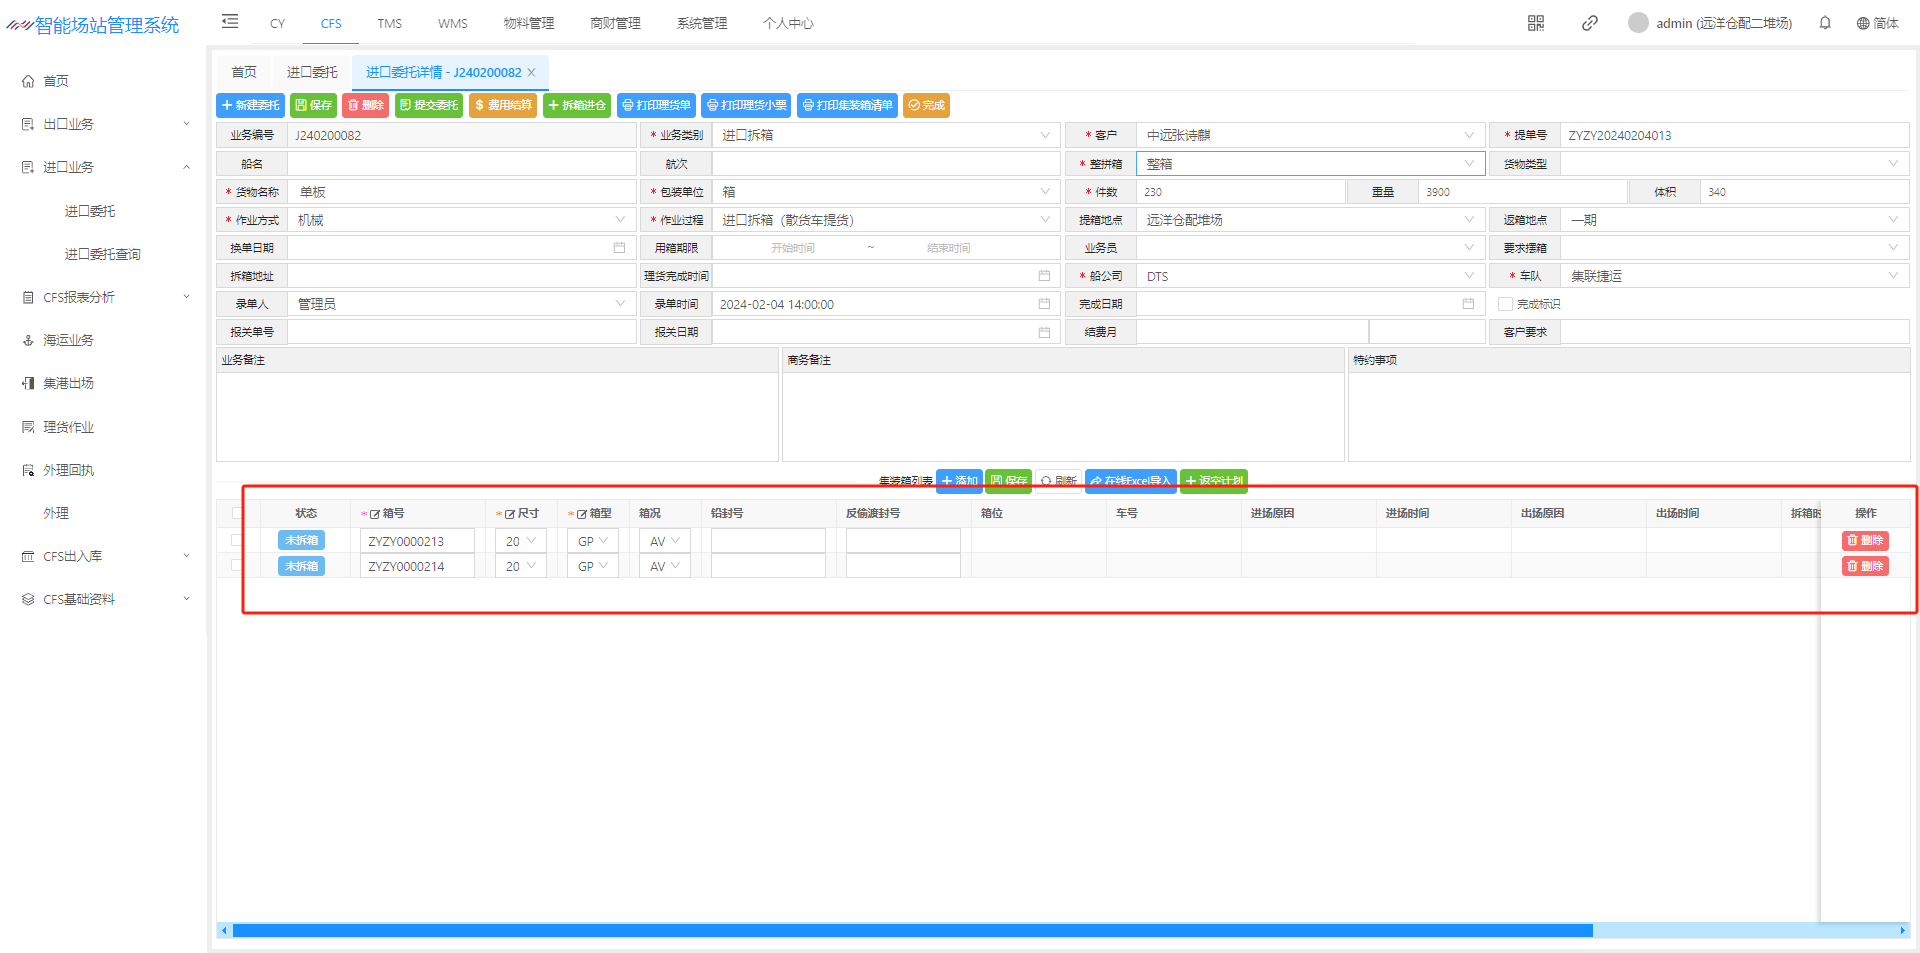Click the 打印理货单 print button
The height and width of the screenshot is (953, 1920).
coord(656,105)
